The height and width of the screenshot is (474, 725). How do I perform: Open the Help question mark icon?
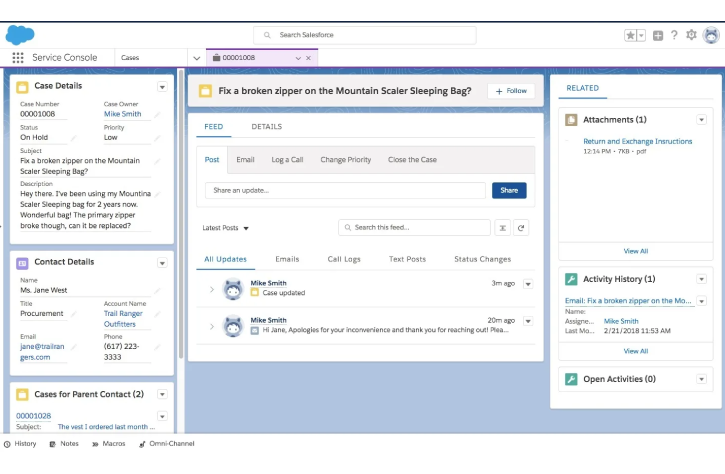click(x=674, y=35)
